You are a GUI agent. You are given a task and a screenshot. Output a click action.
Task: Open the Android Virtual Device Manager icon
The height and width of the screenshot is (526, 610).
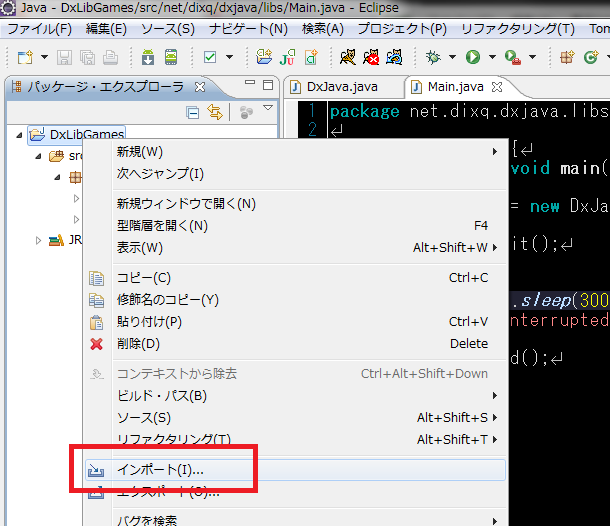pos(171,57)
